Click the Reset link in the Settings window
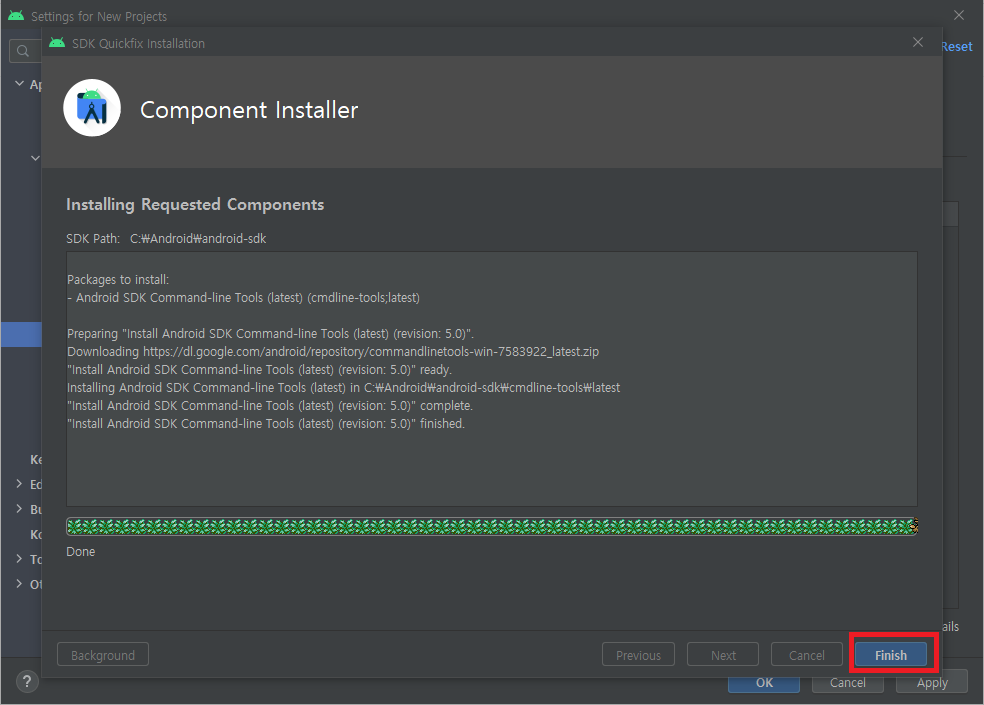 [956, 46]
